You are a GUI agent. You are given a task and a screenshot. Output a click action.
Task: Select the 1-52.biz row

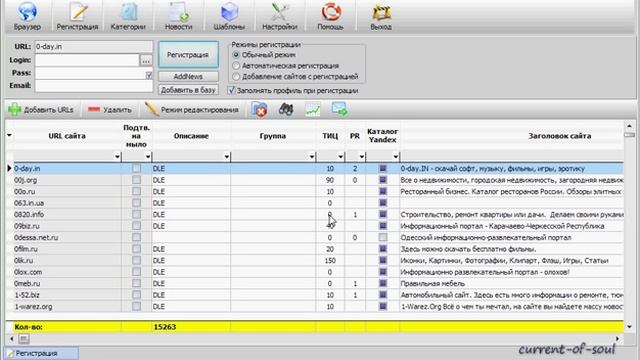tap(314, 295)
